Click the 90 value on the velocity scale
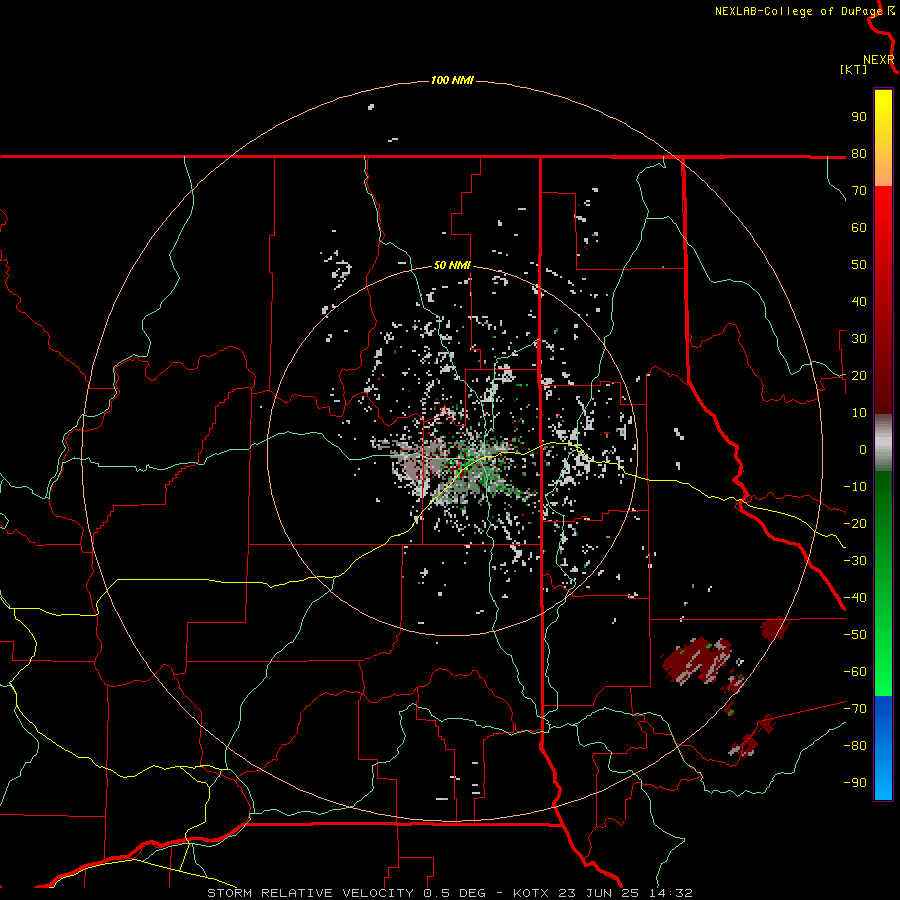The height and width of the screenshot is (900, 900). point(859,117)
